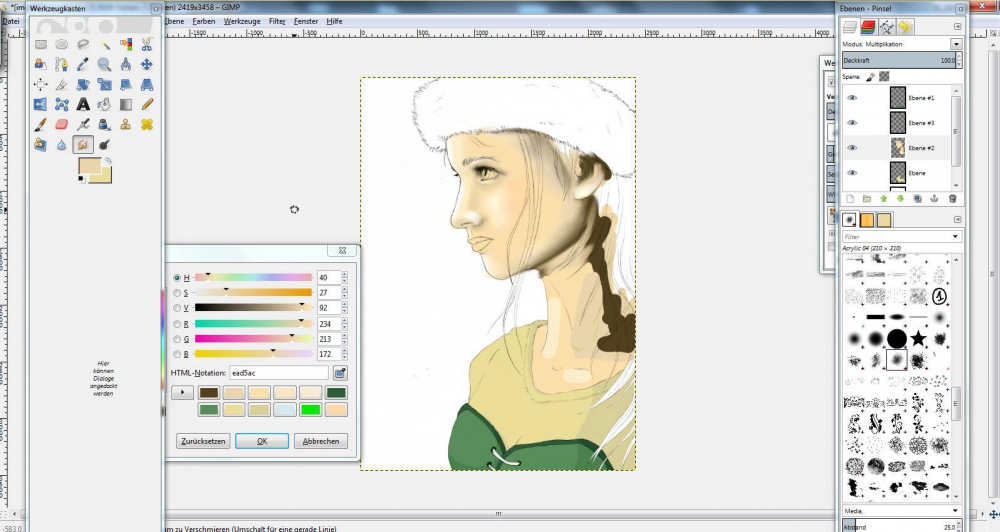Select the Zoom magnifier tool
The height and width of the screenshot is (532, 1000).
click(x=105, y=64)
